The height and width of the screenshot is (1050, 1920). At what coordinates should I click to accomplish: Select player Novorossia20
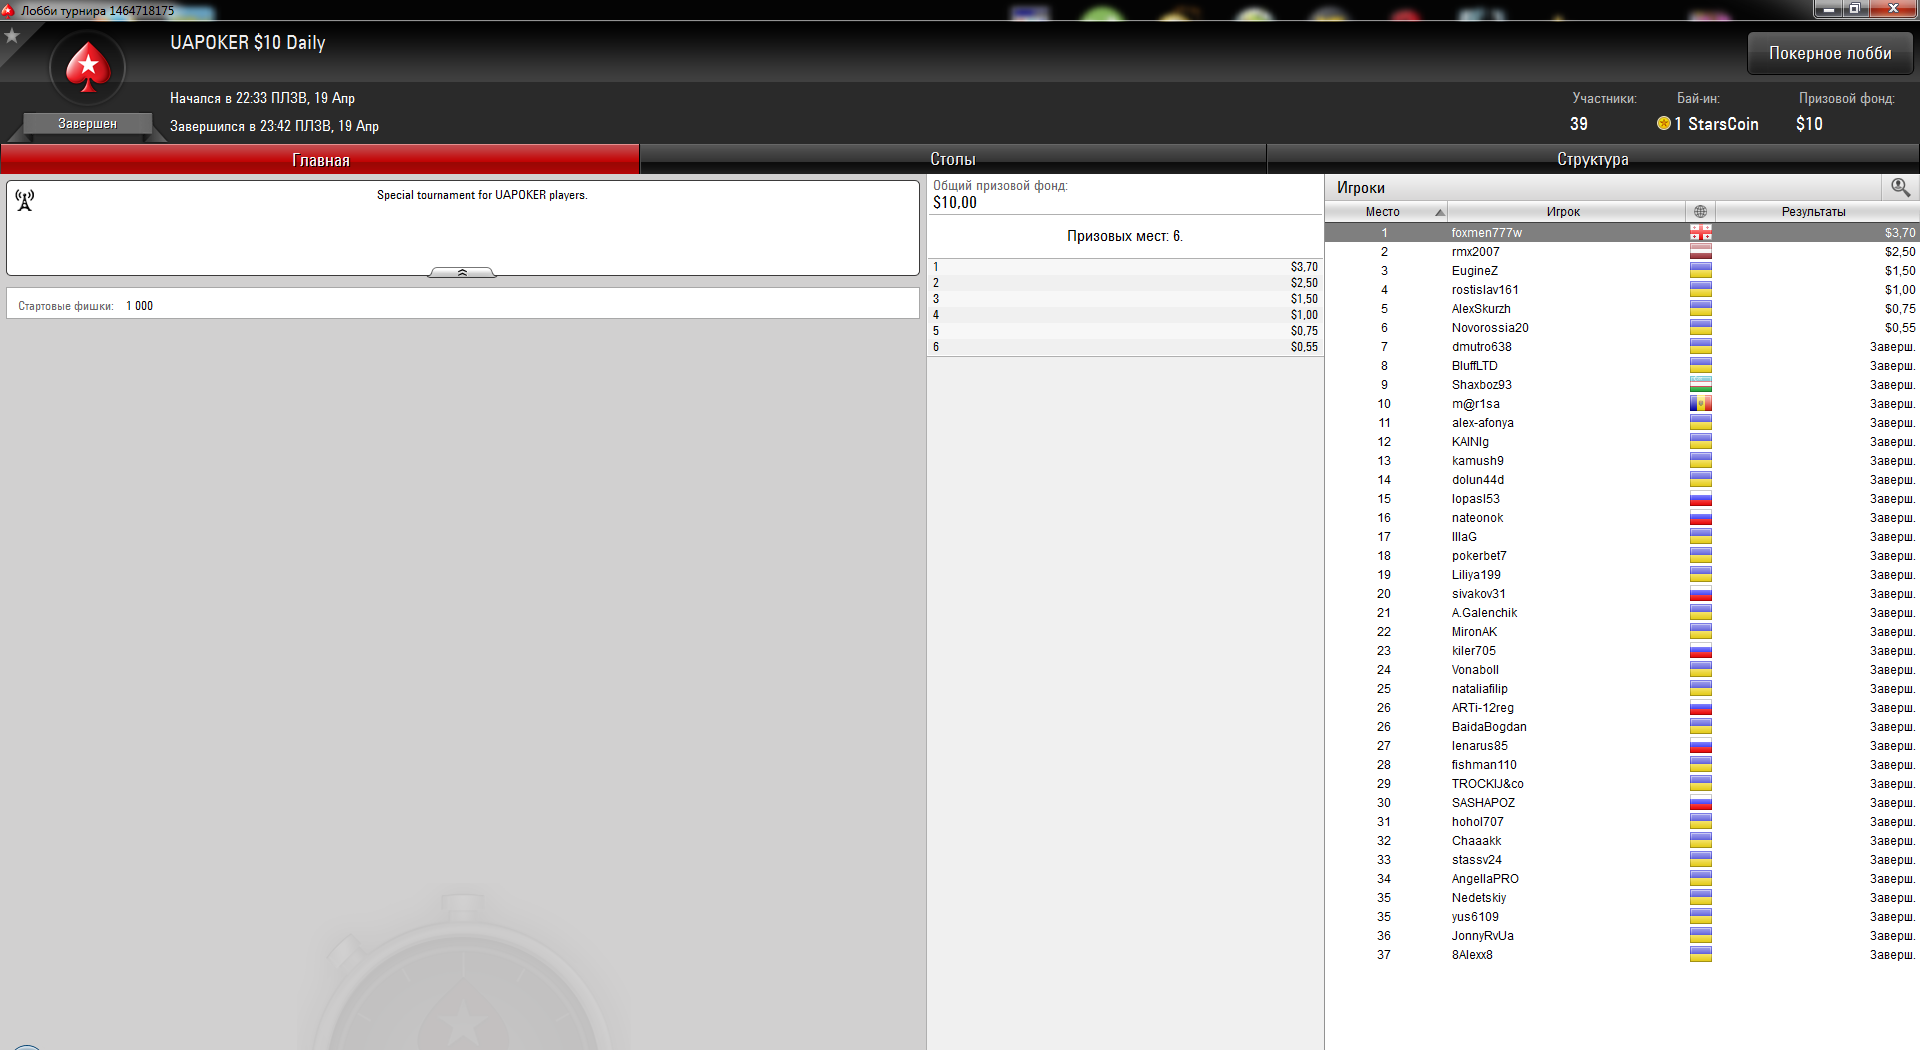[x=1621, y=327]
